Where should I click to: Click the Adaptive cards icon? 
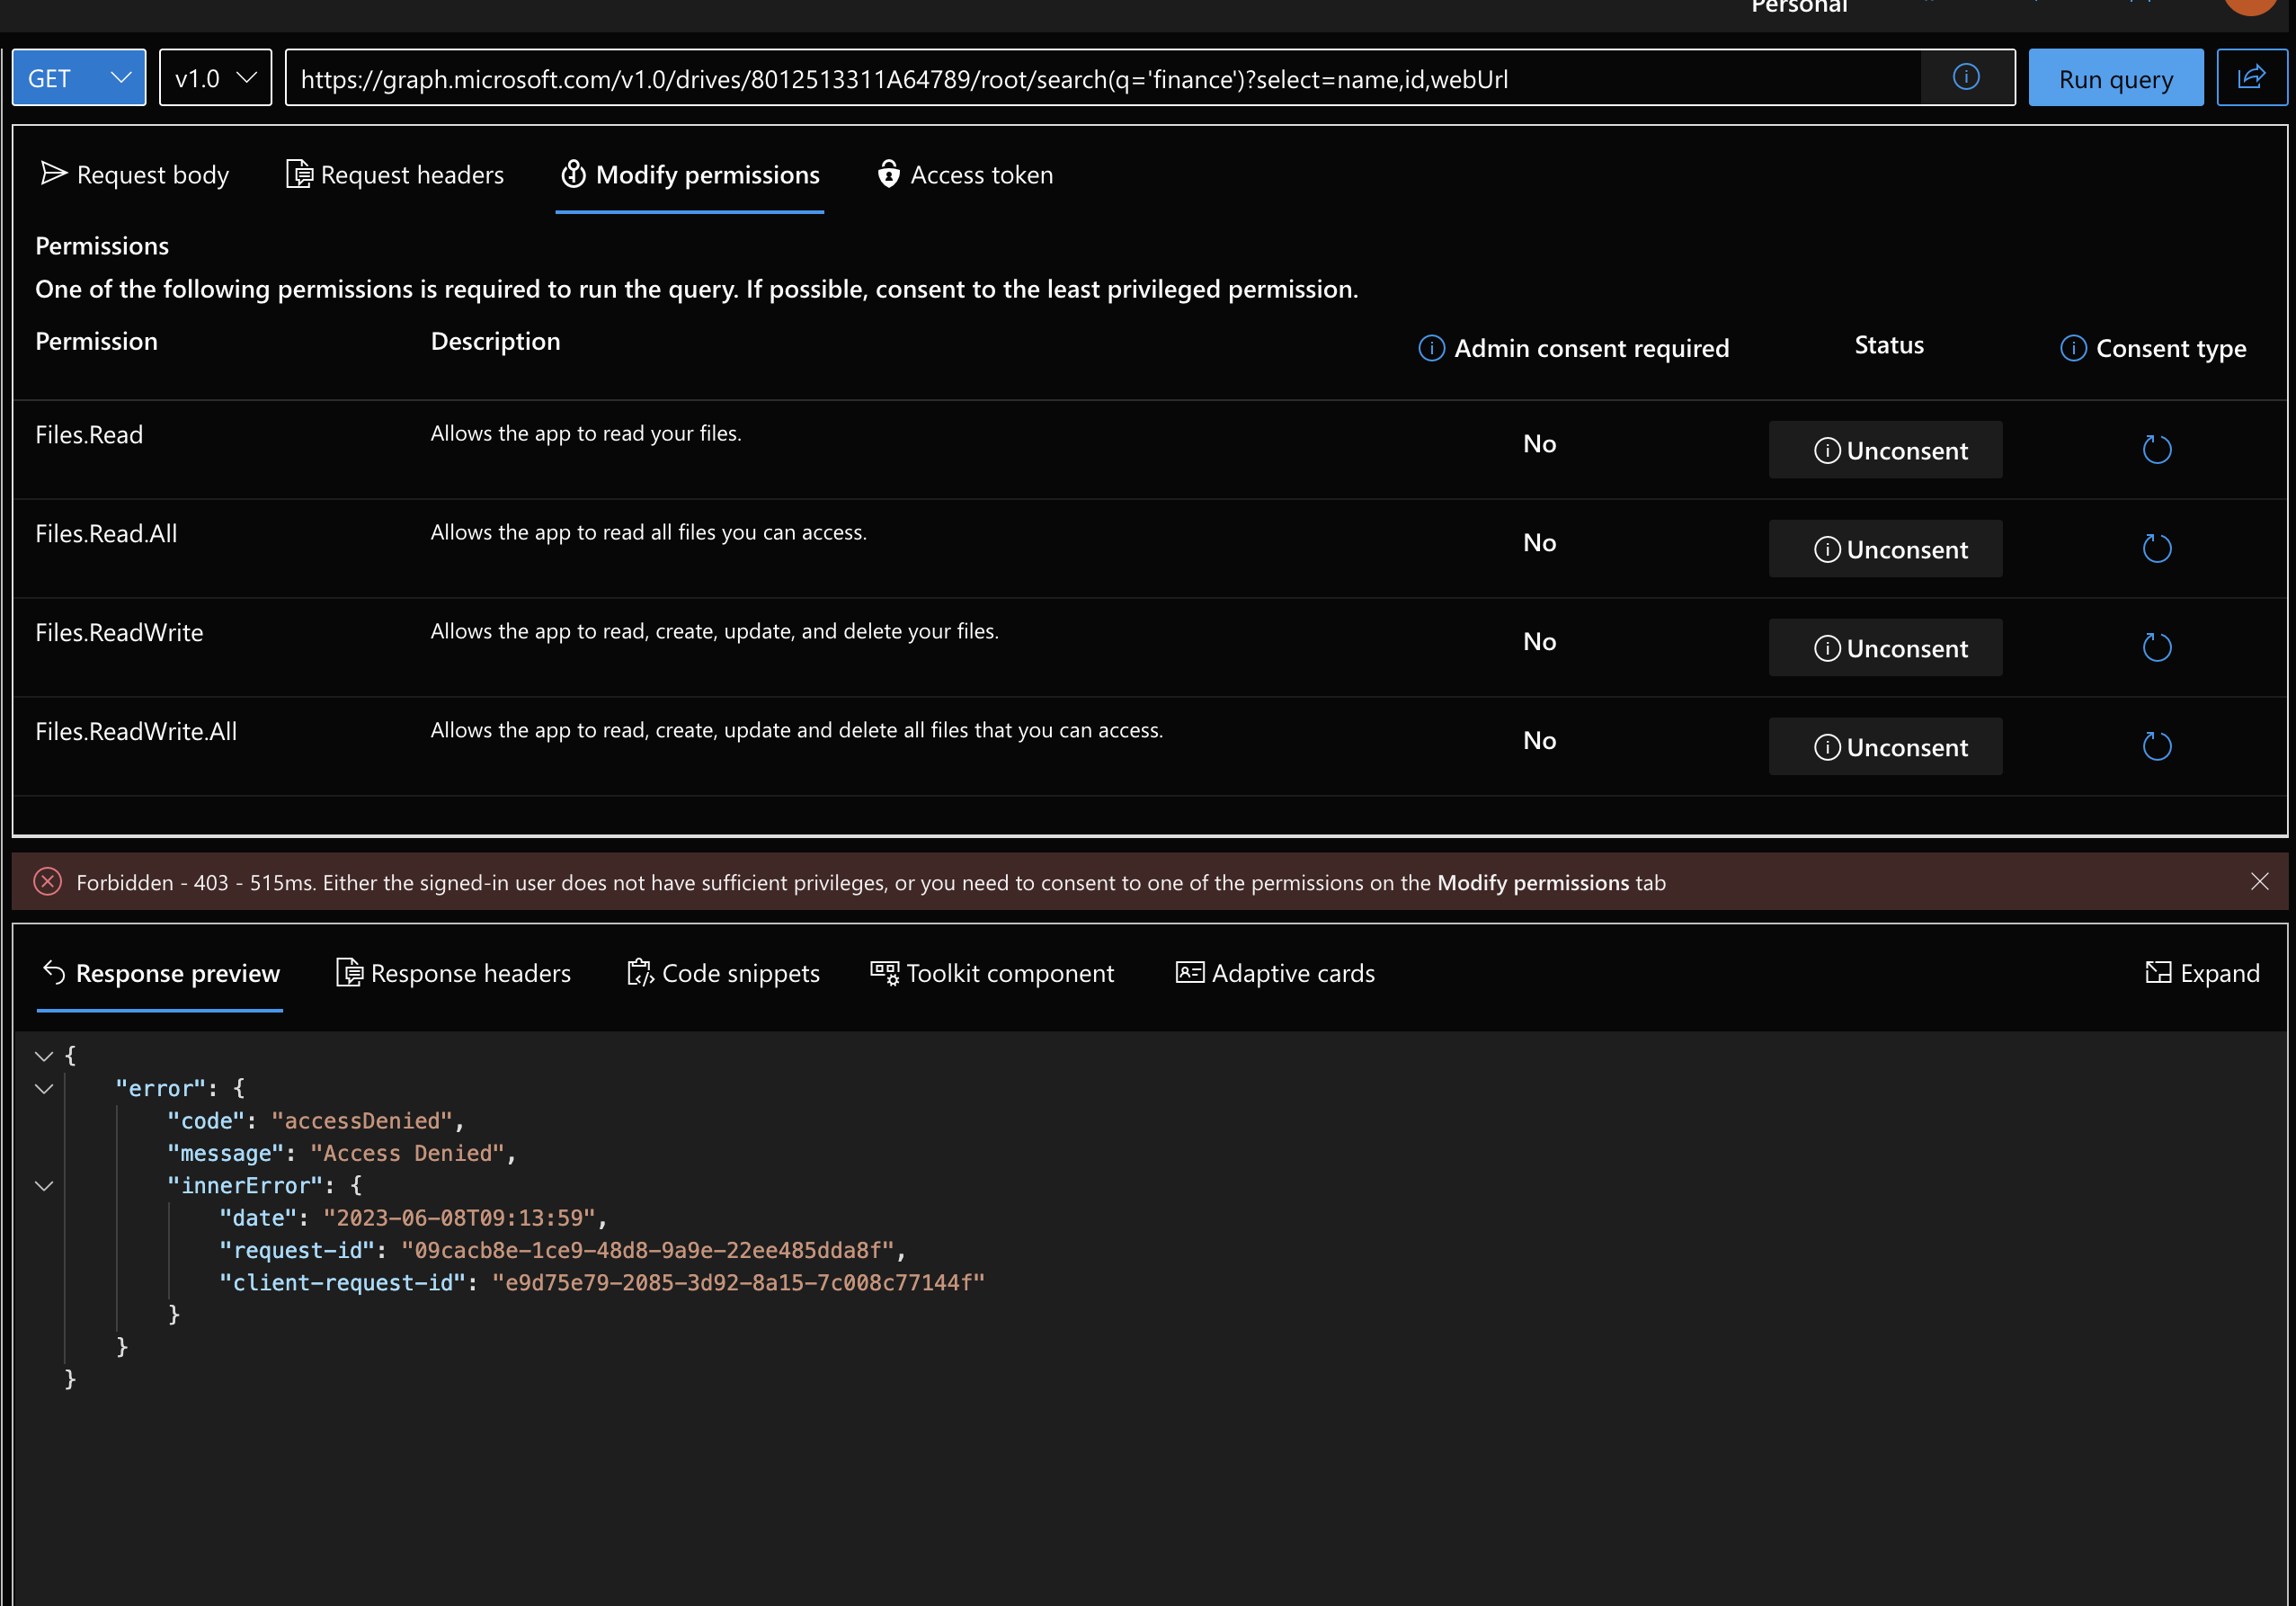pyautogui.click(x=1190, y=972)
